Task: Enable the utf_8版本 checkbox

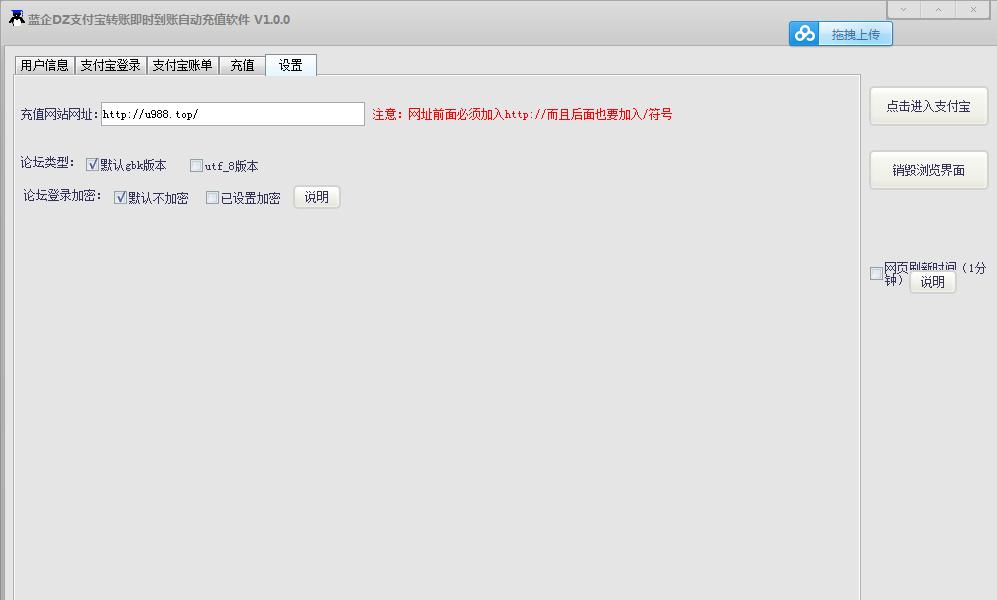Action: (x=196, y=166)
